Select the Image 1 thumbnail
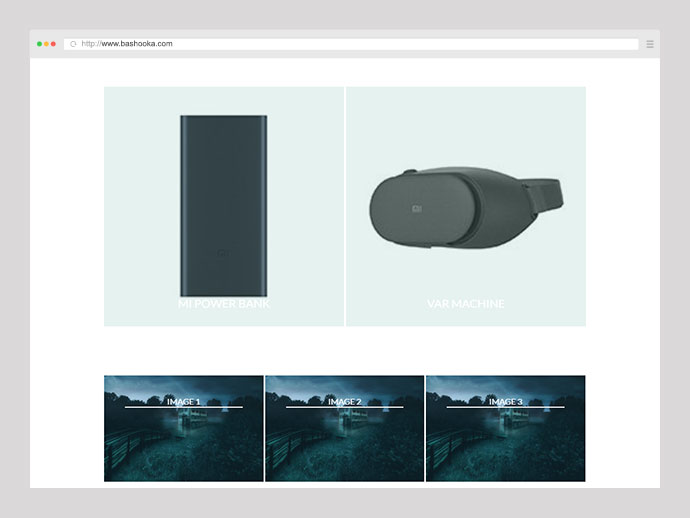Viewport: 690px width, 518px height. (184, 428)
